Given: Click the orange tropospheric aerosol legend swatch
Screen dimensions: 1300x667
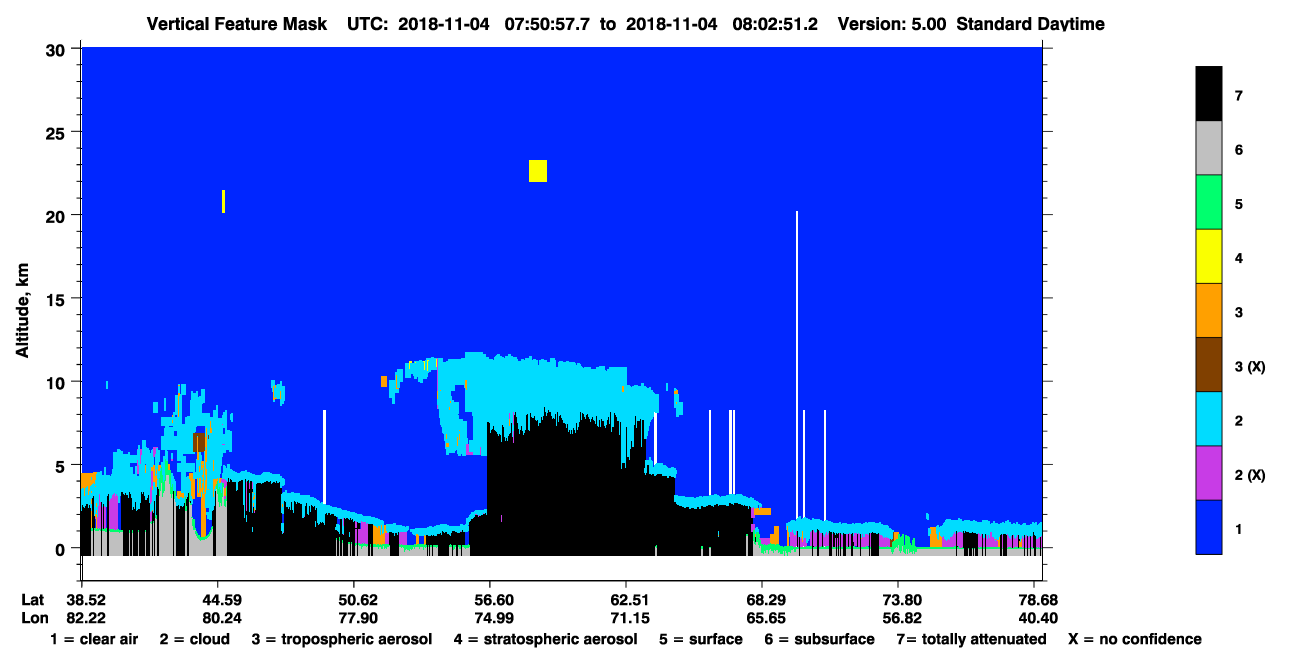Looking at the screenshot, I should (x=1209, y=310).
